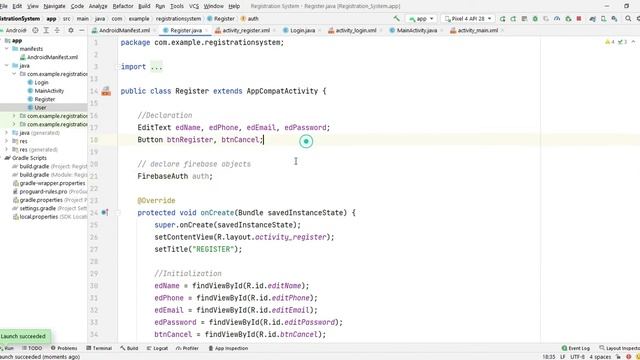
Task: Expand the res (generated) folder
Action: pos(7,149)
